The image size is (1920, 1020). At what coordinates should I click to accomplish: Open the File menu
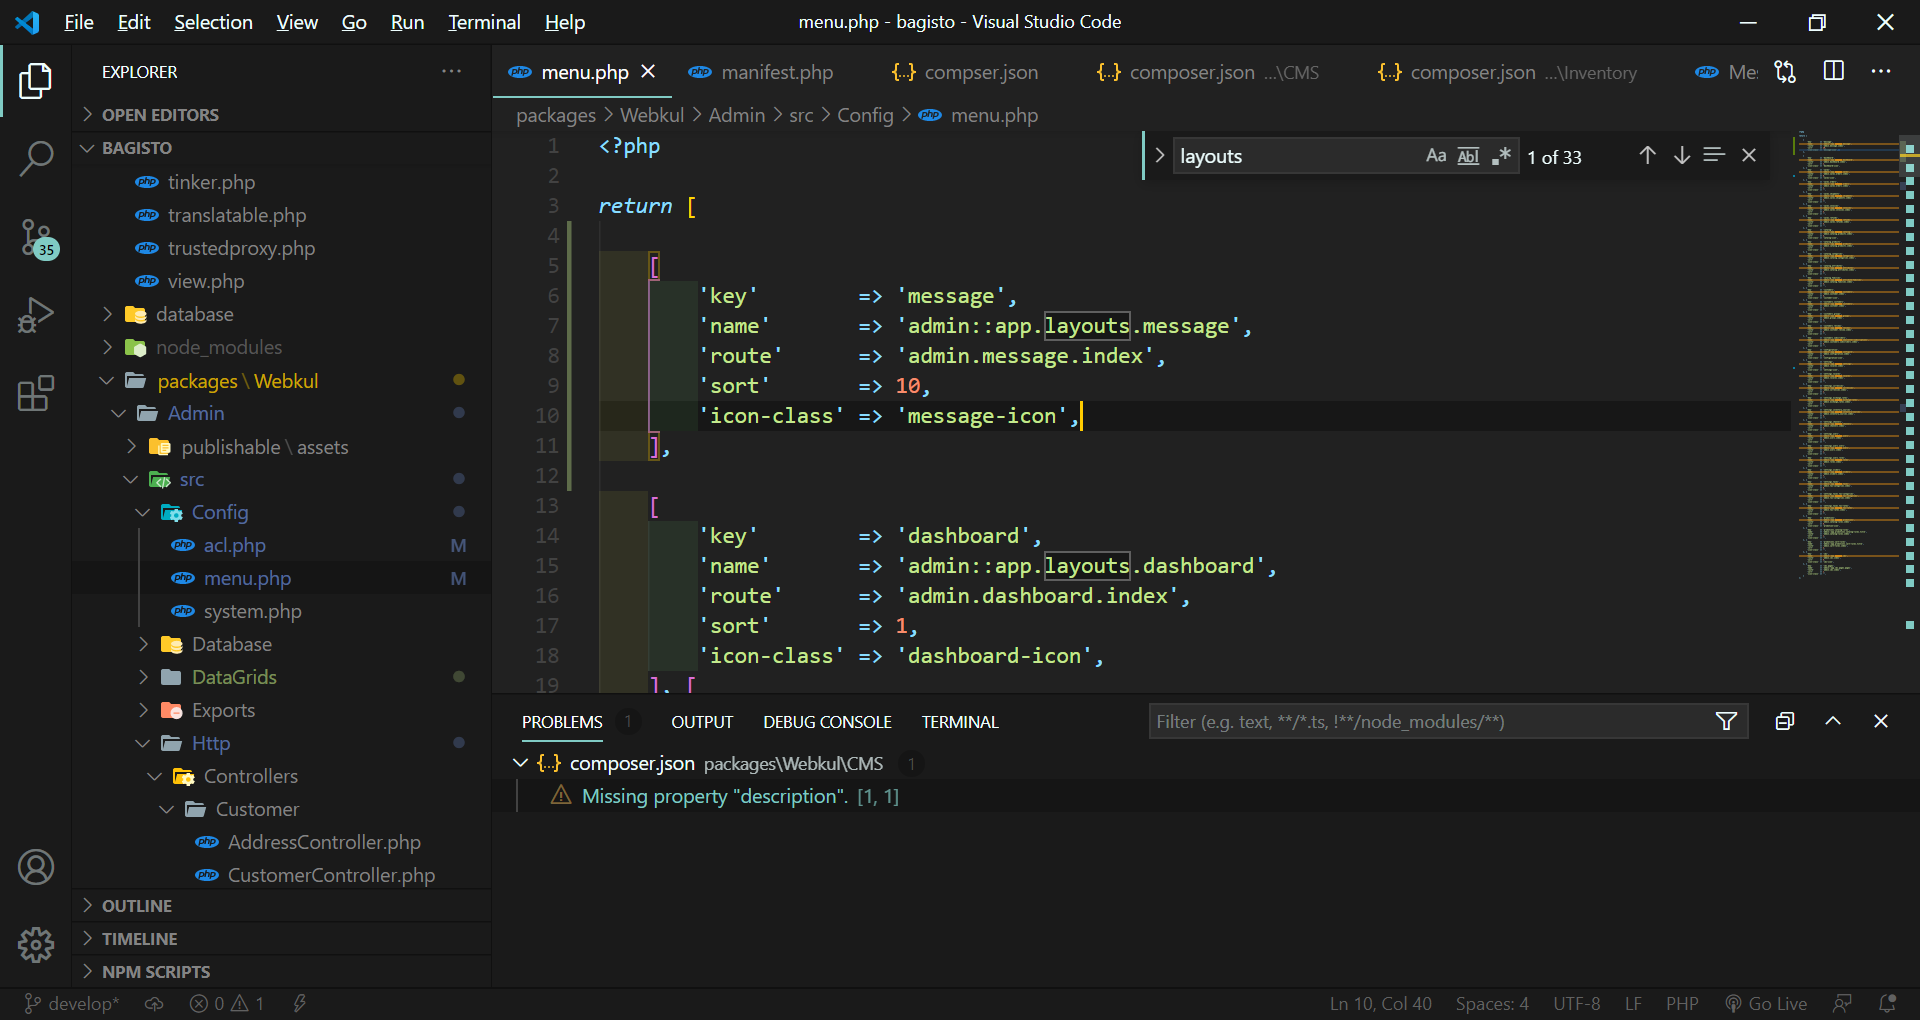click(x=78, y=22)
